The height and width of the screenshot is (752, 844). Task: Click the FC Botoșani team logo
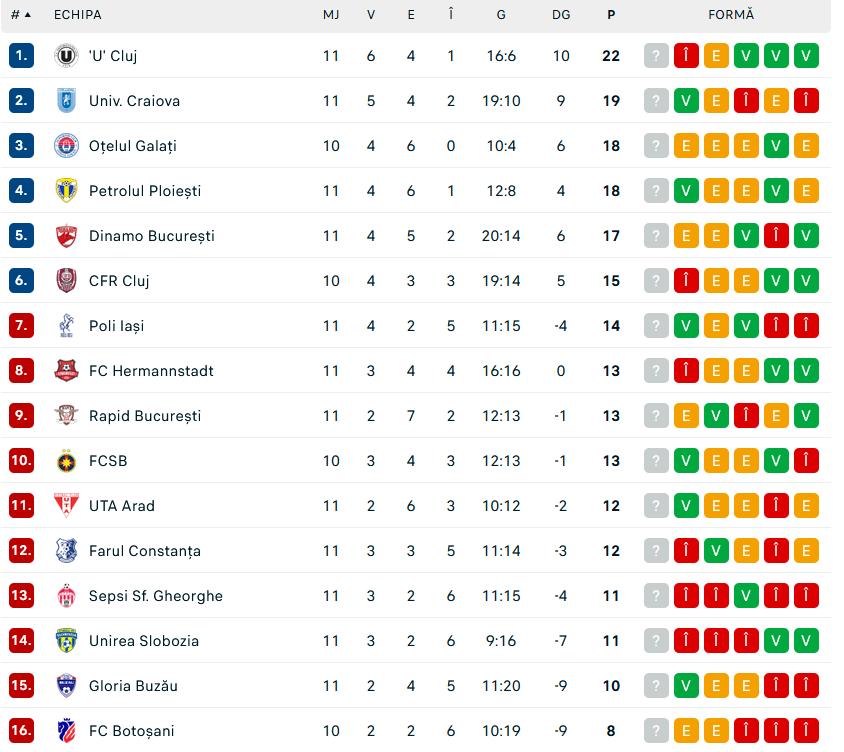(66, 731)
